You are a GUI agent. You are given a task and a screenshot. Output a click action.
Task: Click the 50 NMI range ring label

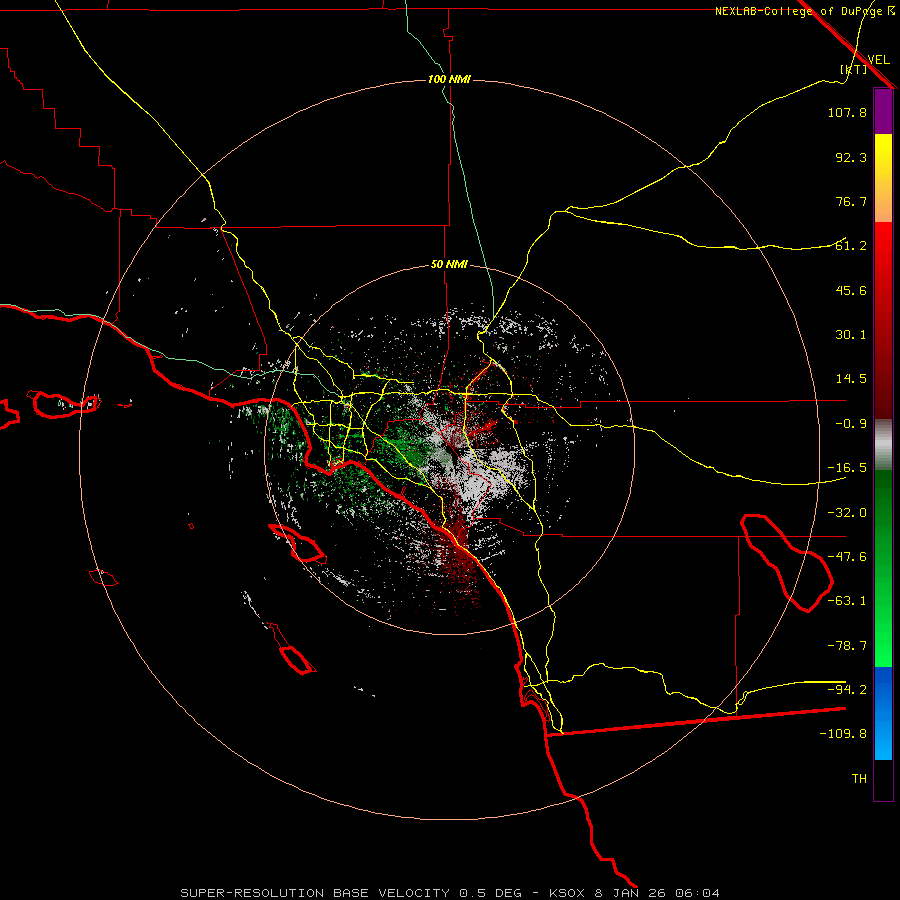449,265
